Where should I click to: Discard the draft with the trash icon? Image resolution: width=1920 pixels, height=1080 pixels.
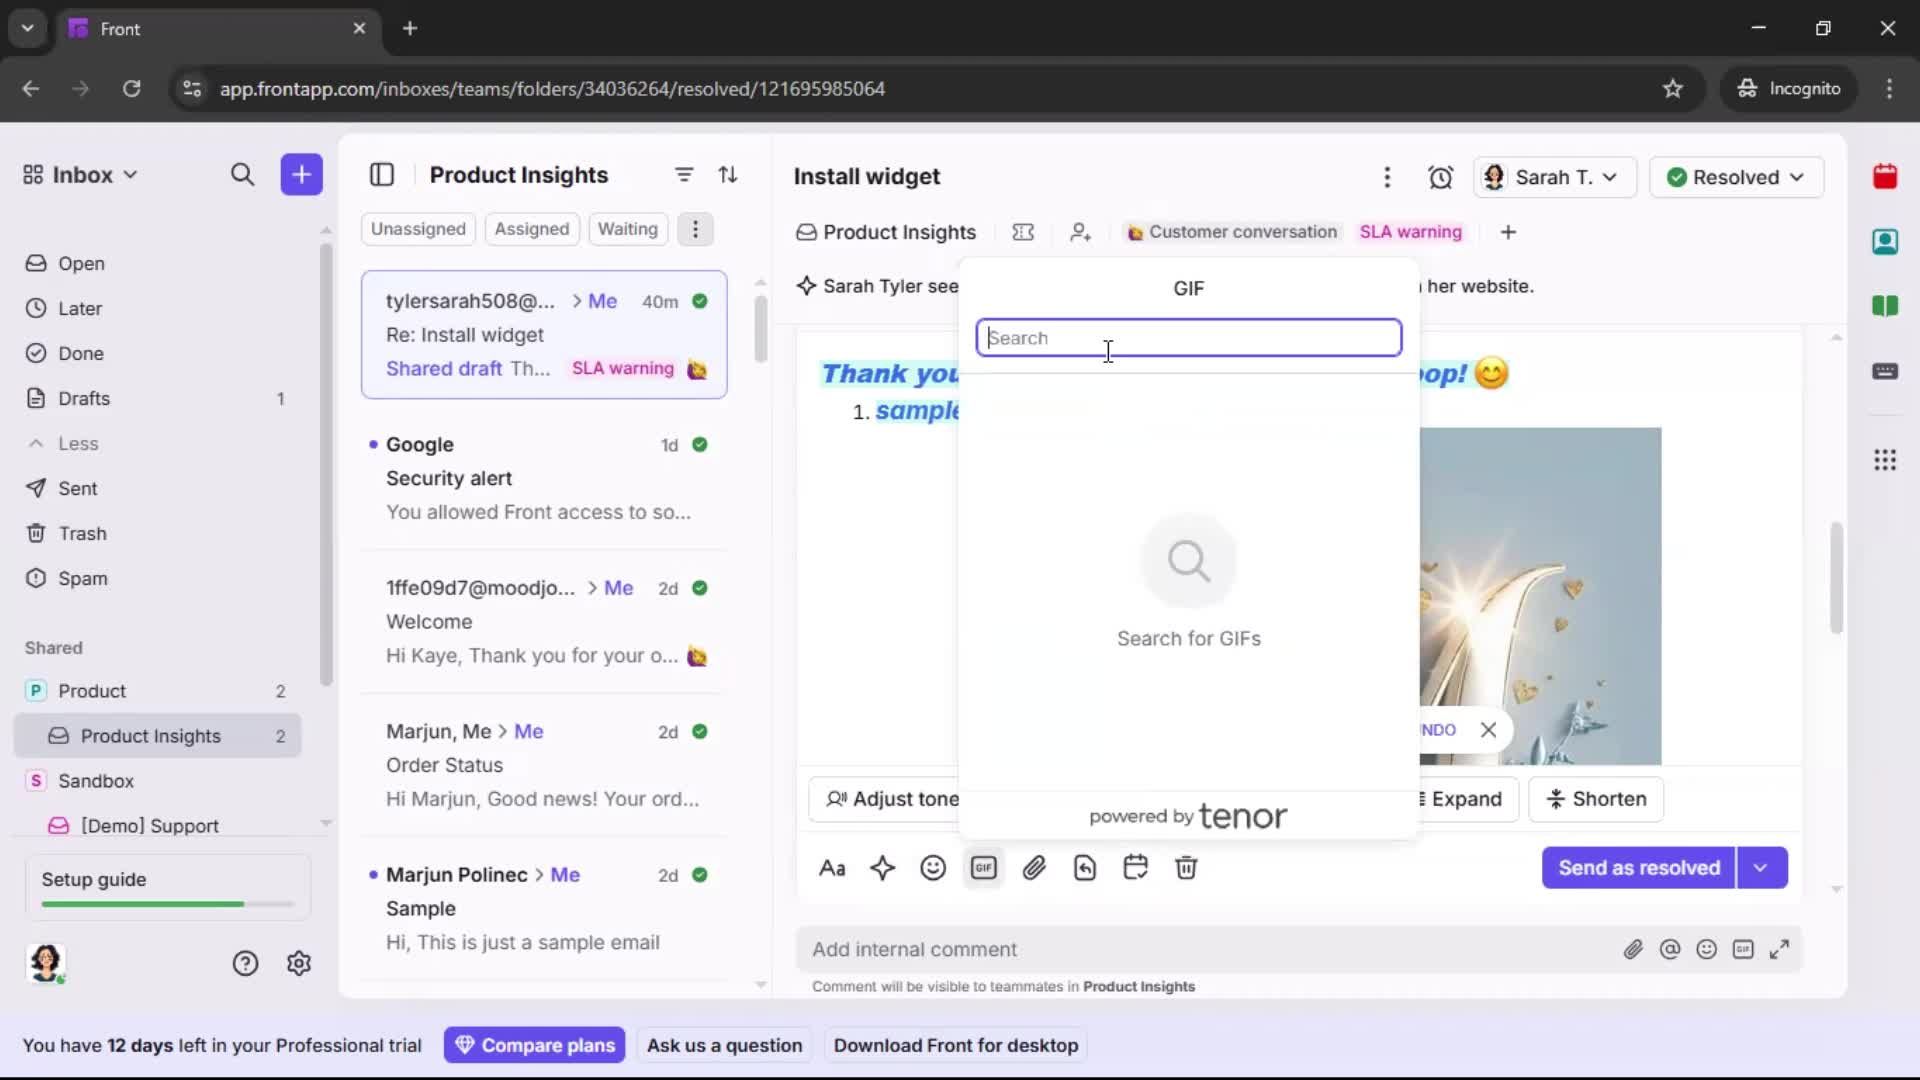coord(1187,868)
